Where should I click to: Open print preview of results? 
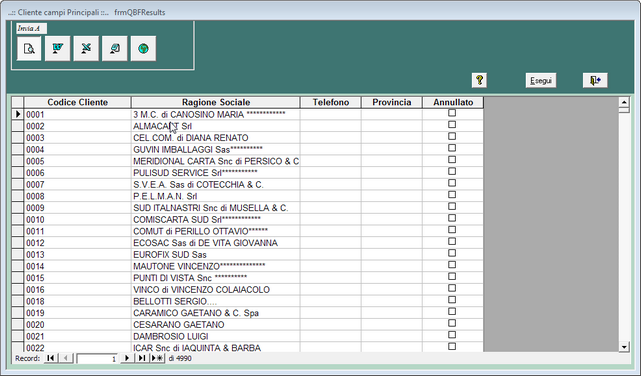[29, 49]
